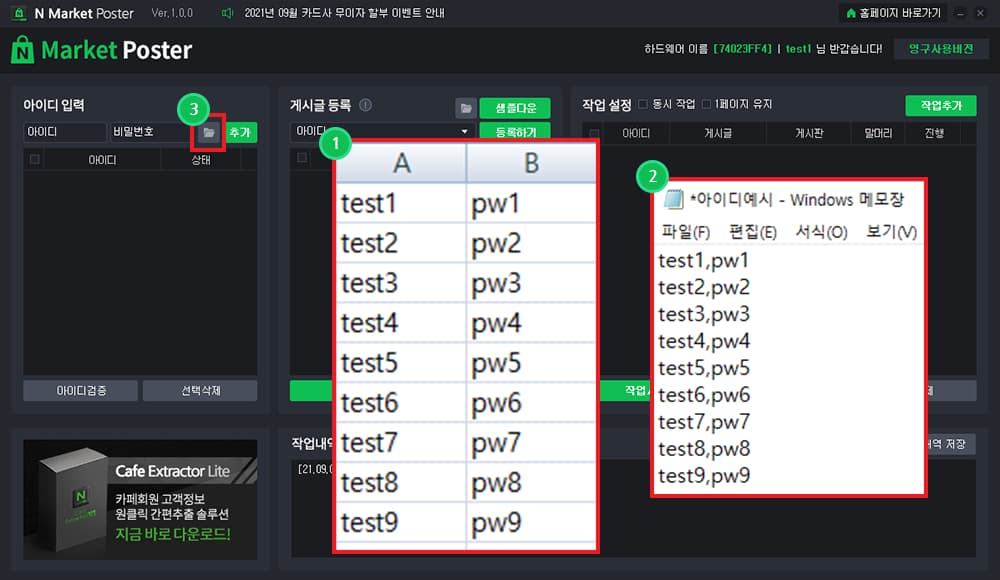Screen dimensions: 1000x580
Task: Click into the 아이디 input field
Action: pos(64,132)
